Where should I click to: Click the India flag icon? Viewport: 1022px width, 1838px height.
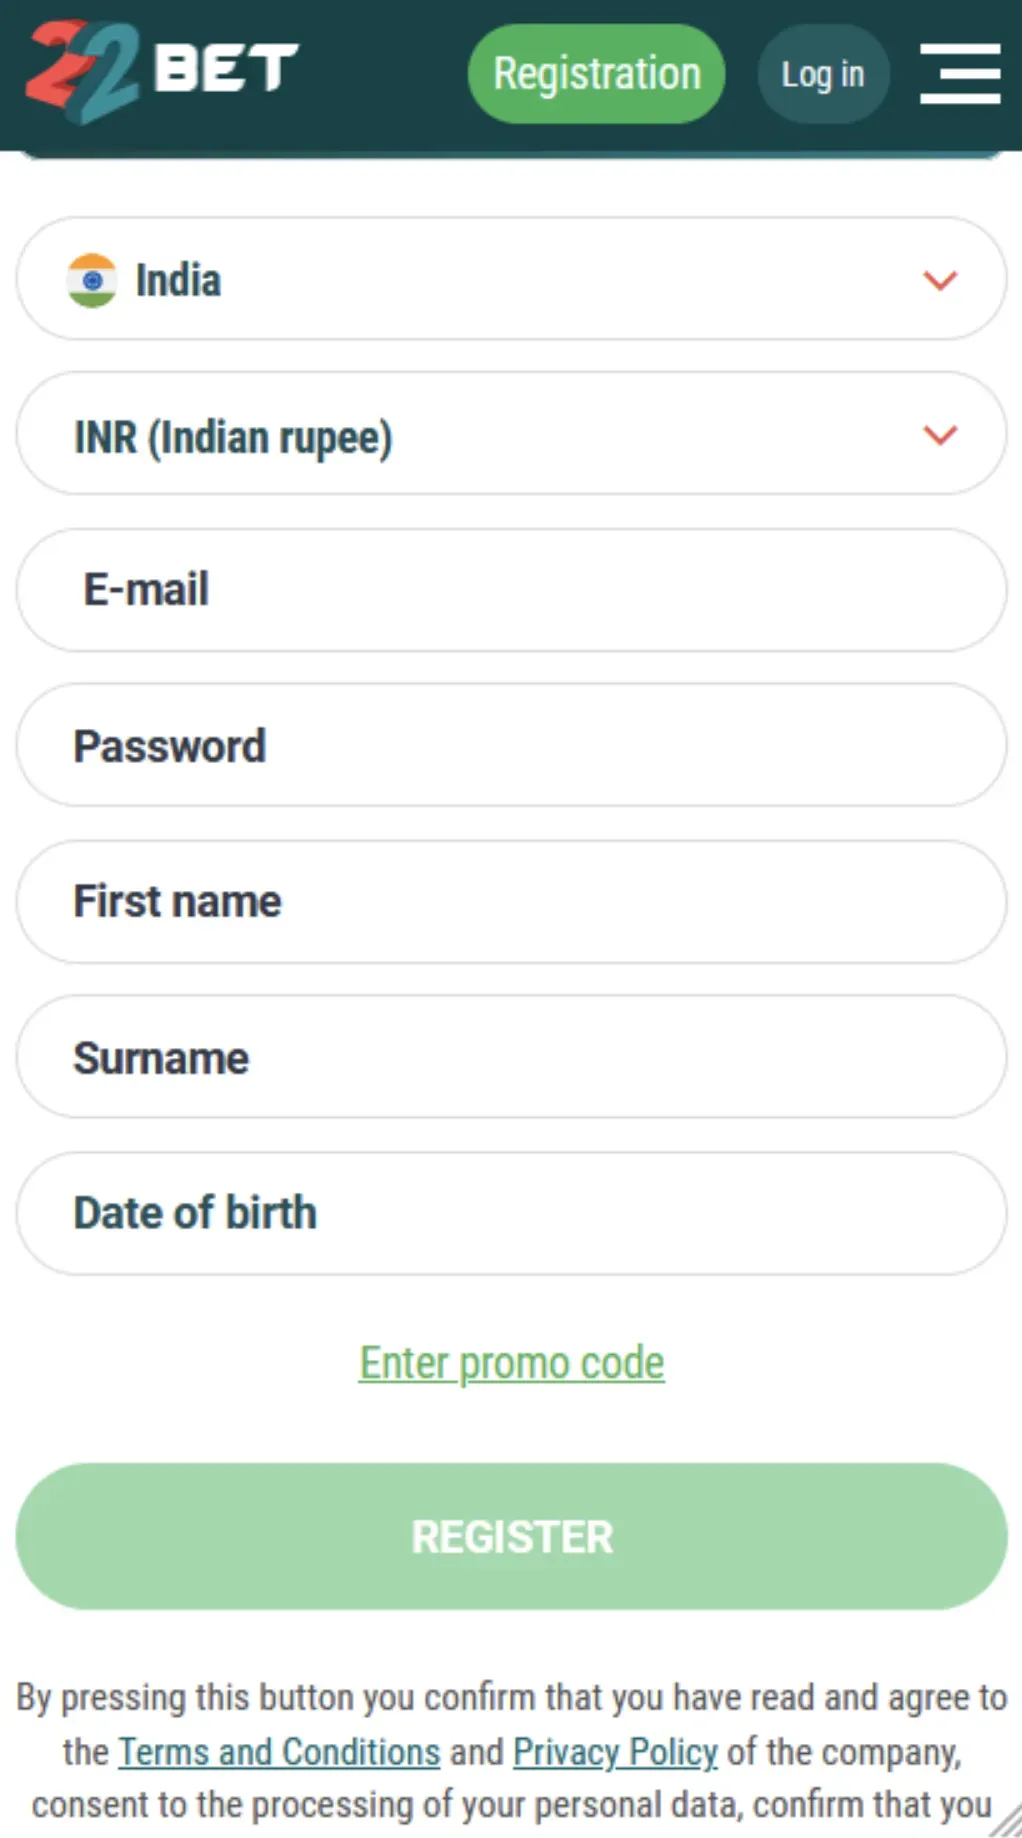[x=93, y=279]
